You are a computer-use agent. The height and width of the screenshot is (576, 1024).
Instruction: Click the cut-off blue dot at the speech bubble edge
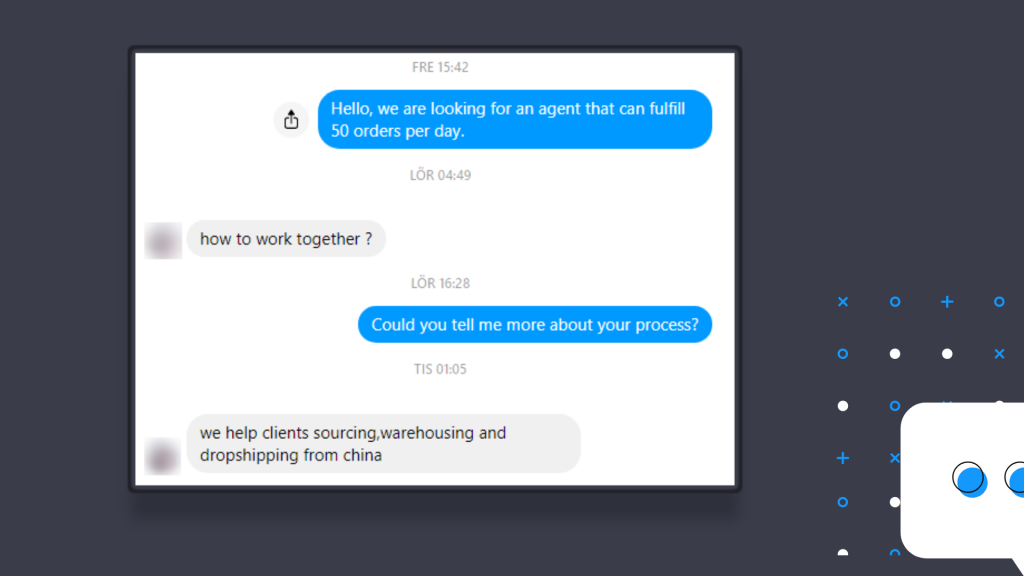[x=1016, y=479]
